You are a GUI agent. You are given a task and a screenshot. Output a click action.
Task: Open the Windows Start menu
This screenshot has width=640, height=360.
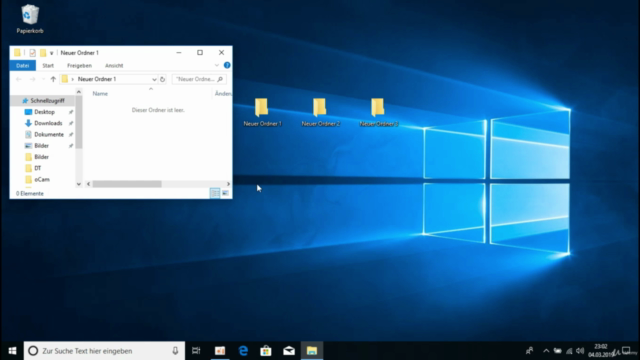[12, 351]
